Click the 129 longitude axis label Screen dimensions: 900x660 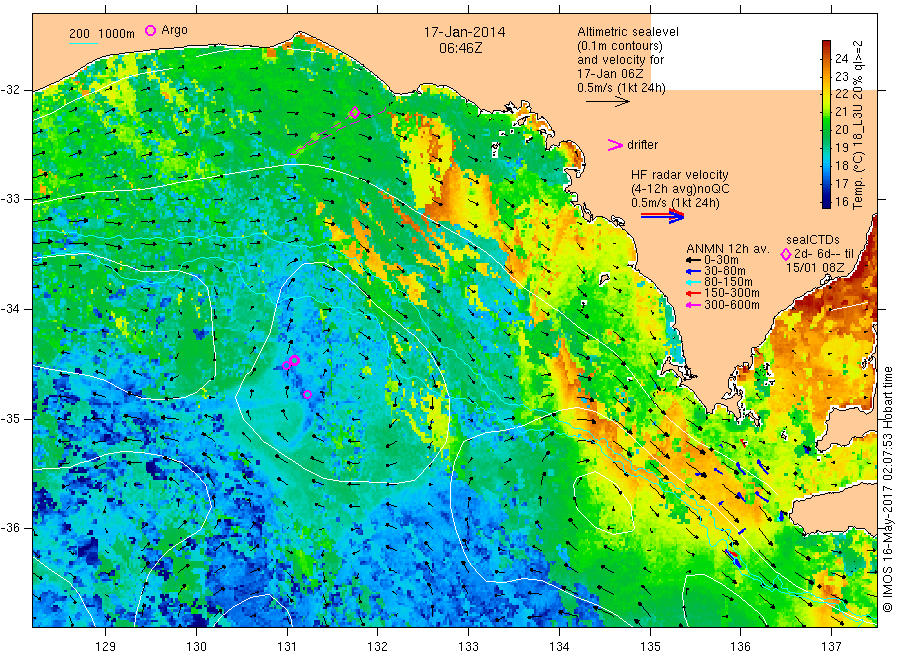tap(106, 647)
